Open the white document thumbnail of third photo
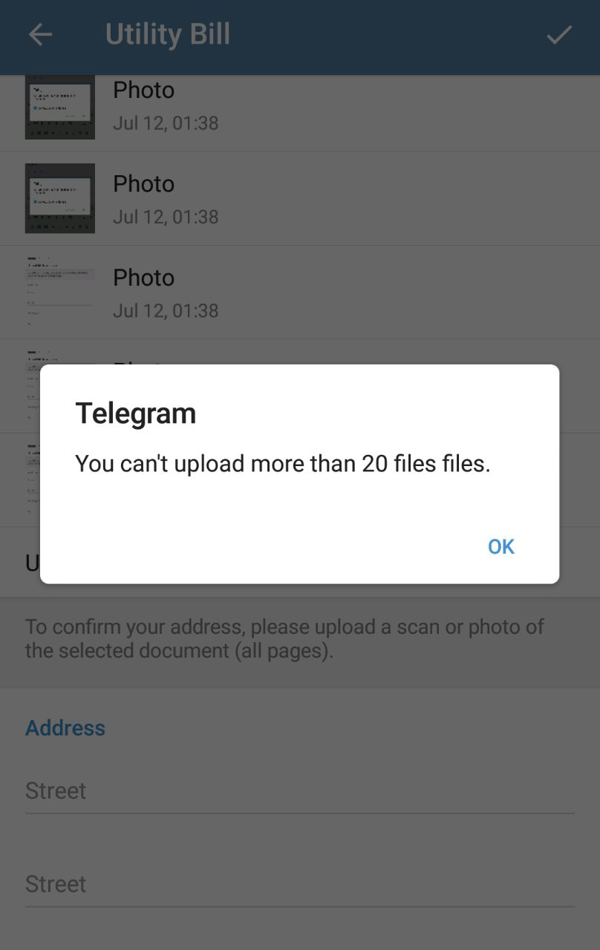The height and width of the screenshot is (950, 600). 59,292
